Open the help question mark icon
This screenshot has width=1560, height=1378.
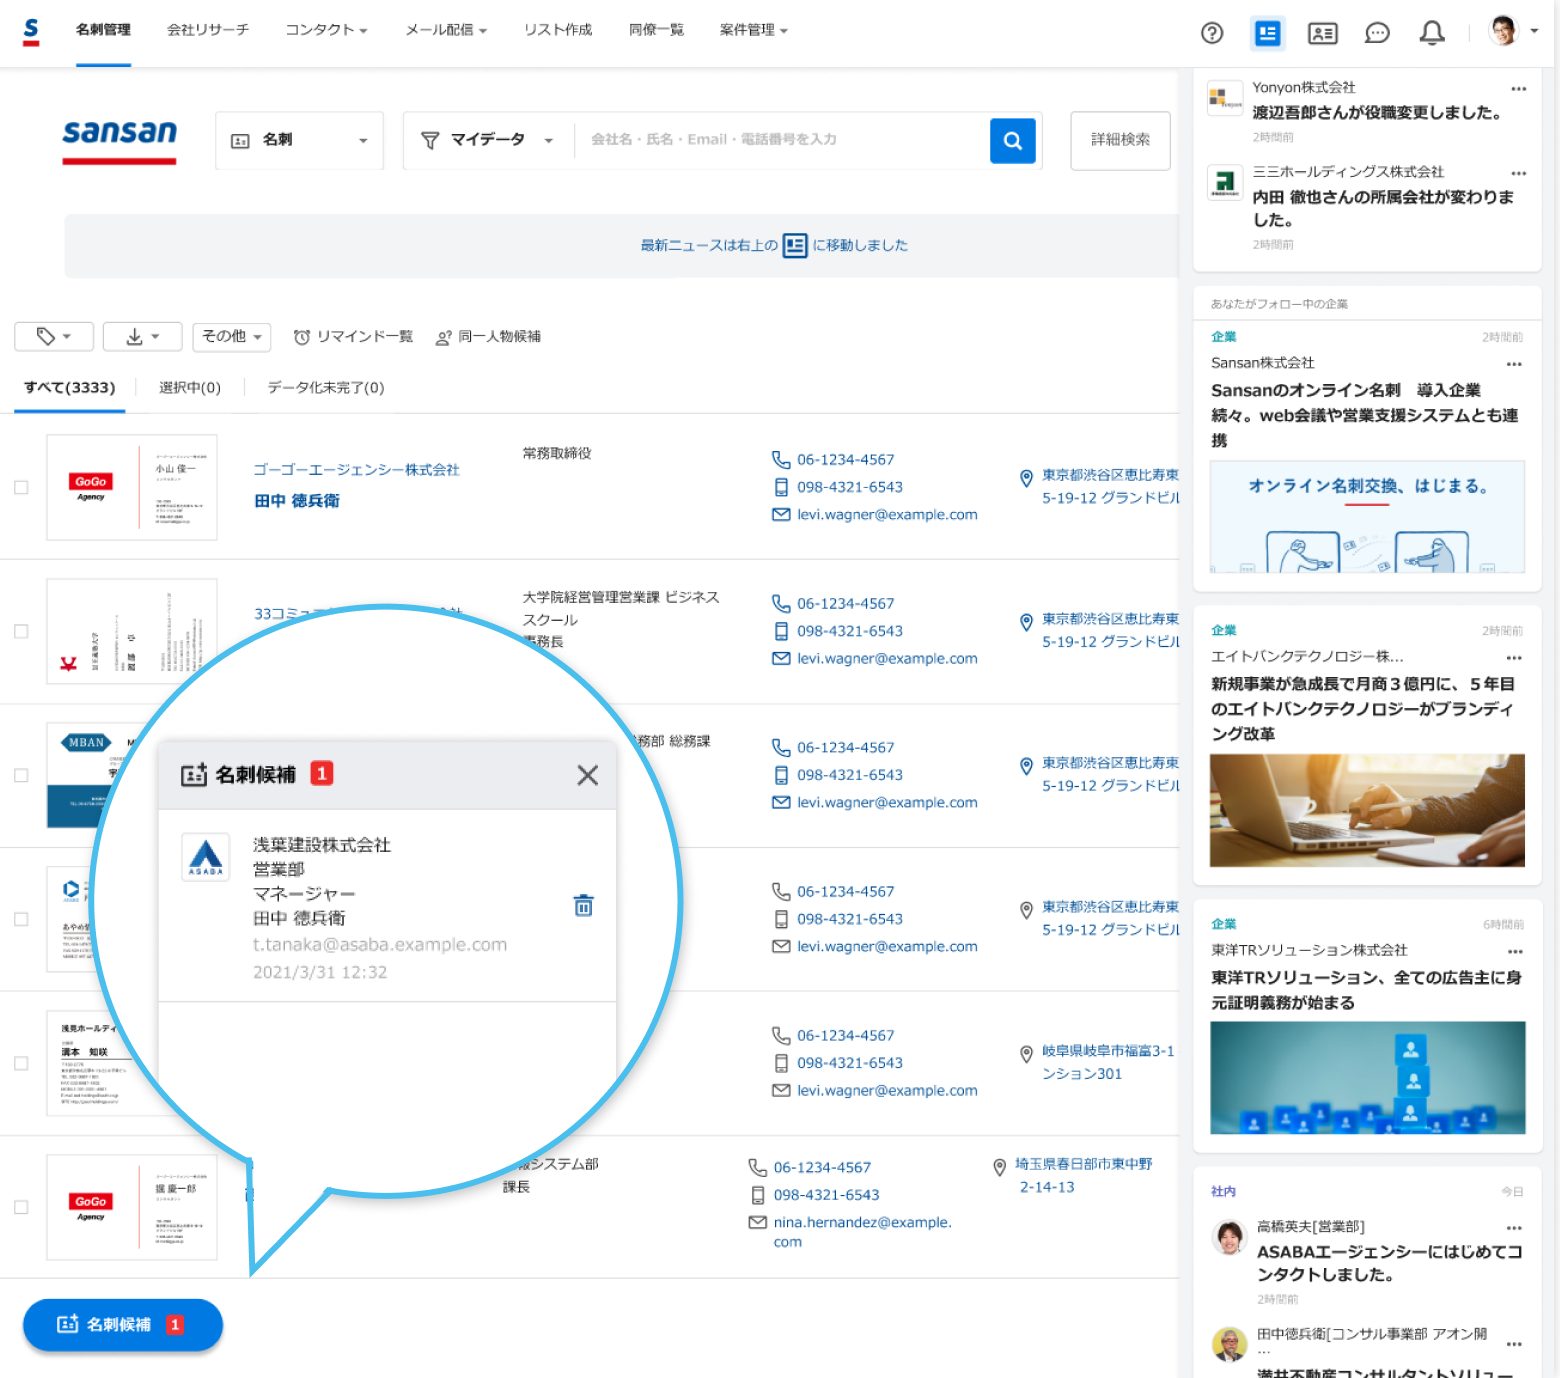[1212, 33]
